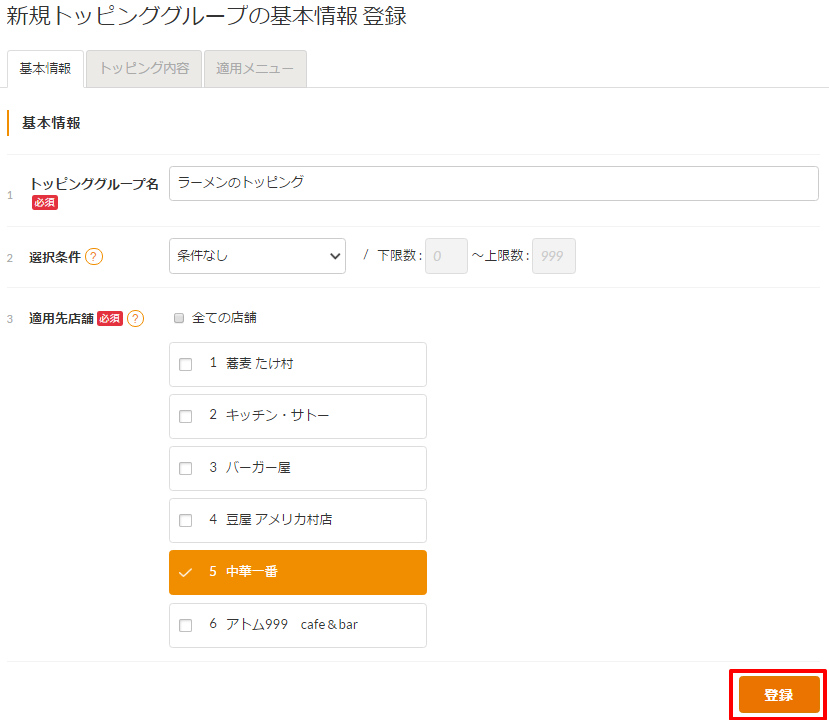829x720 pixels.
Task: Click the 下限数 input box
Action: click(446, 256)
